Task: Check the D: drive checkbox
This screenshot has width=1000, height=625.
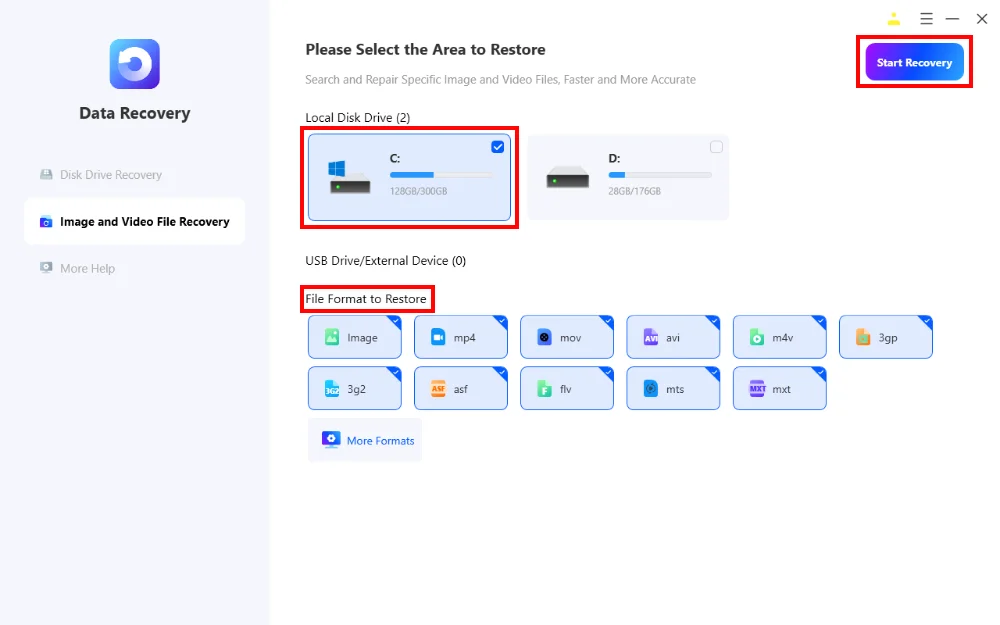Action: pyautogui.click(x=716, y=147)
